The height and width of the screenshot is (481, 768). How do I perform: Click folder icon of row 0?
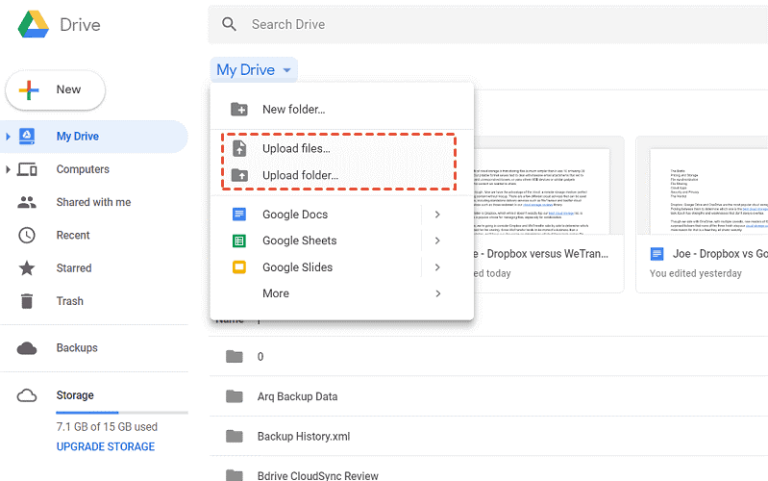234,357
